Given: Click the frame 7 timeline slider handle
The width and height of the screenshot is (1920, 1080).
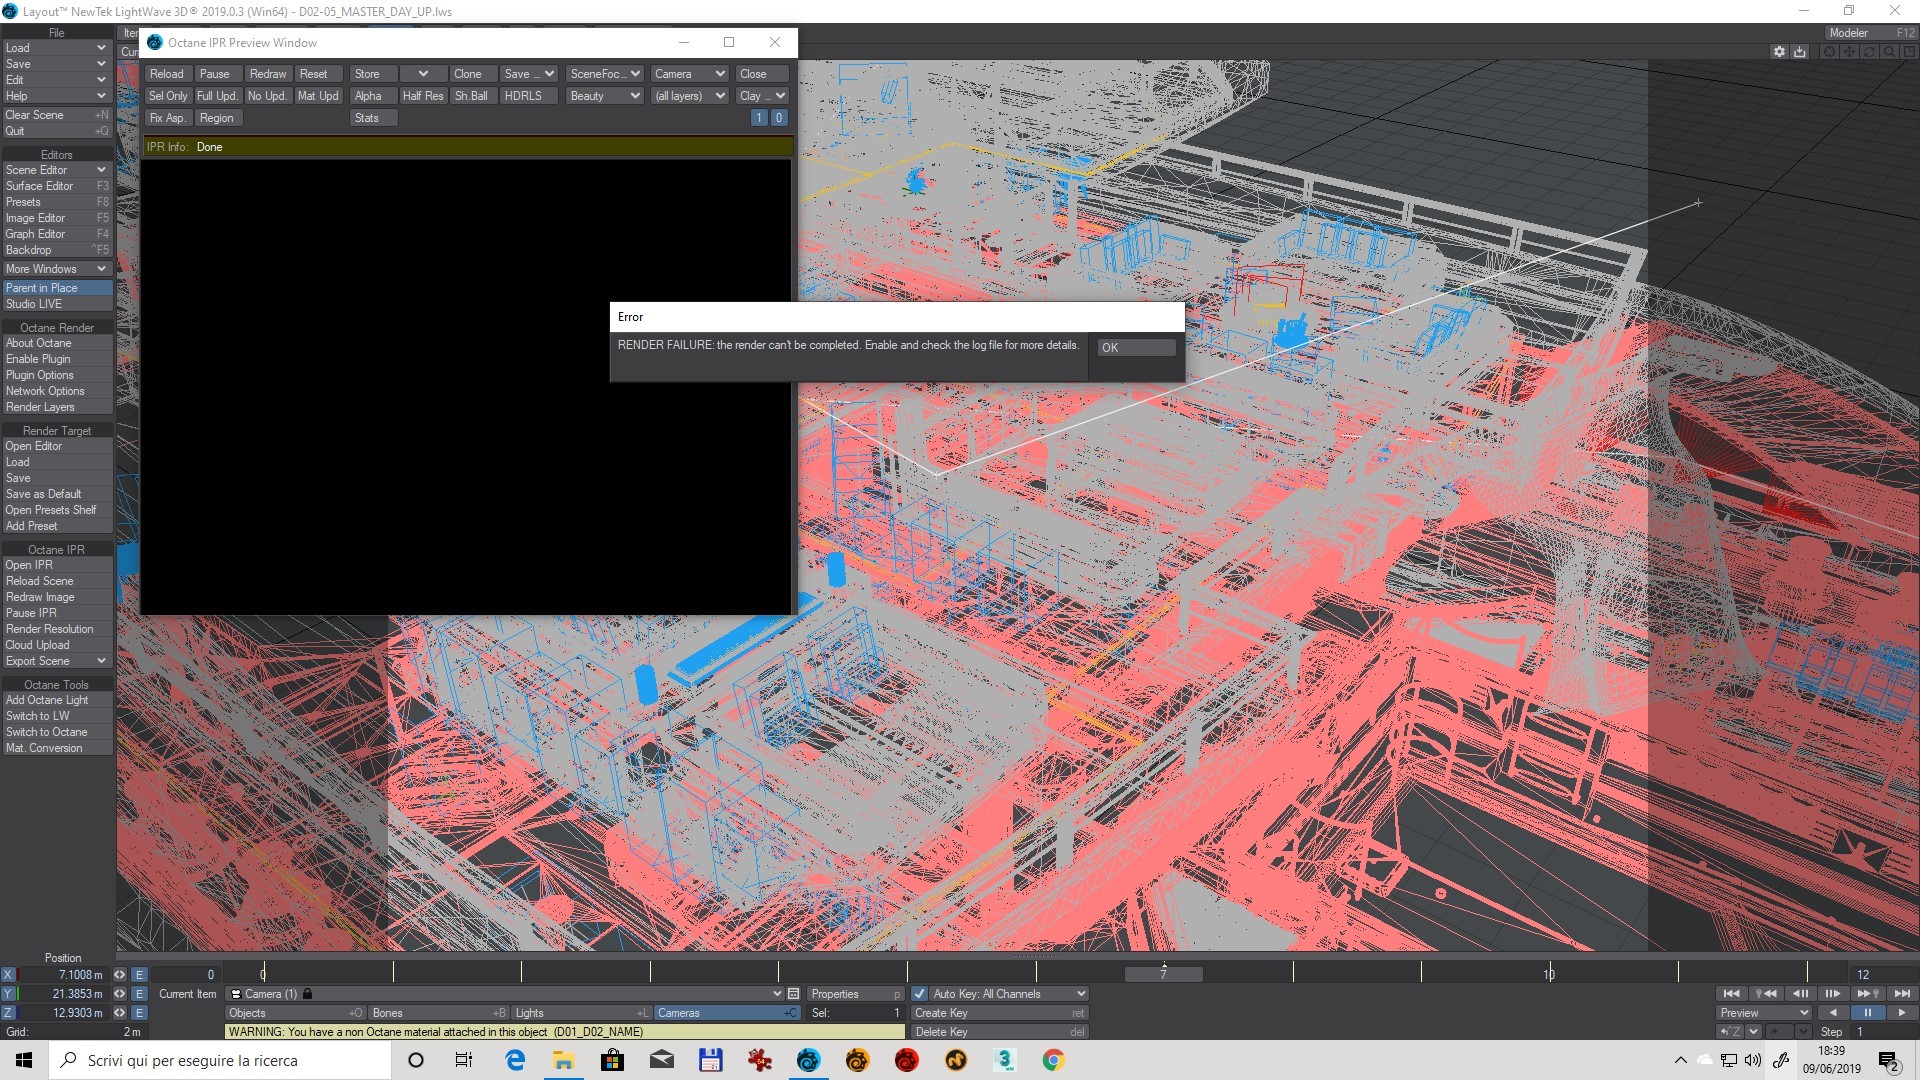Looking at the screenshot, I should point(1163,974).
